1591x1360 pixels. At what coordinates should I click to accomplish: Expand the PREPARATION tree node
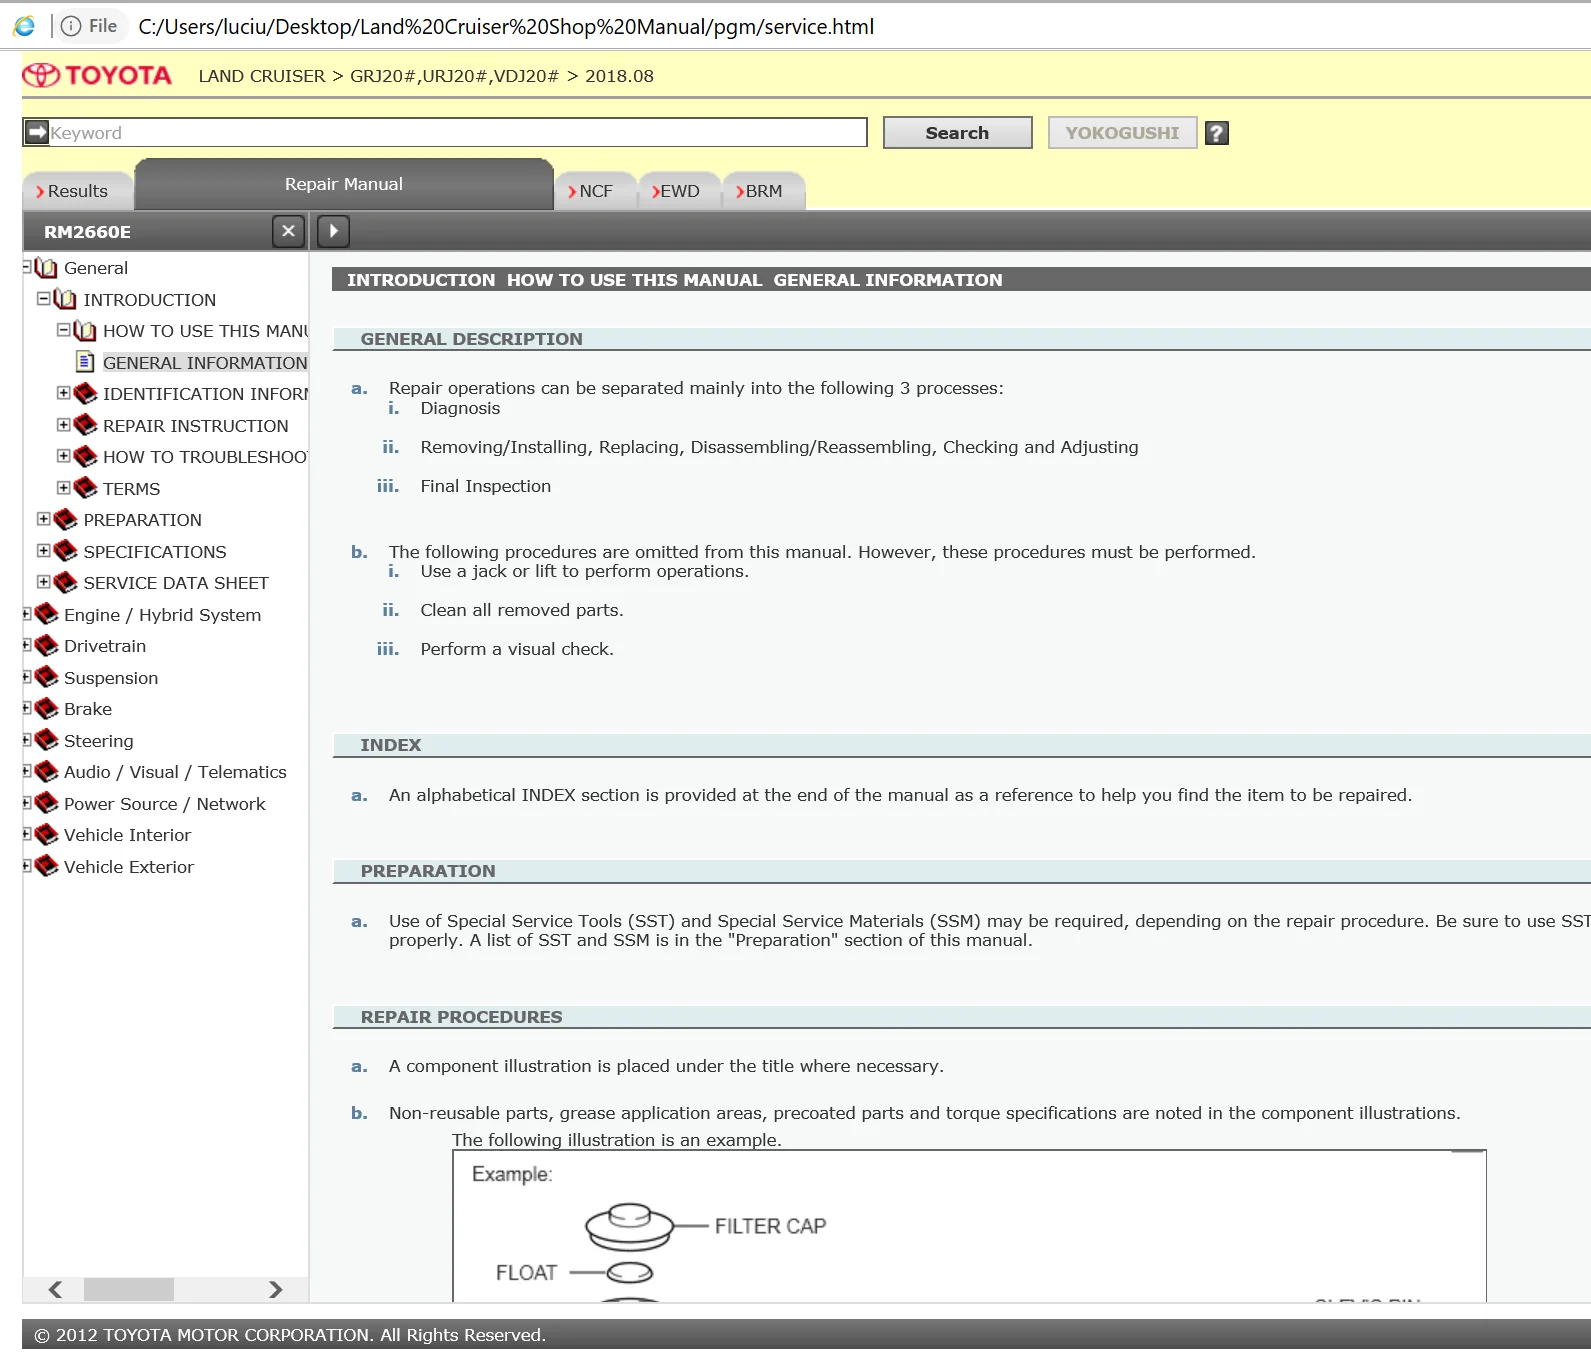(44, 519)
